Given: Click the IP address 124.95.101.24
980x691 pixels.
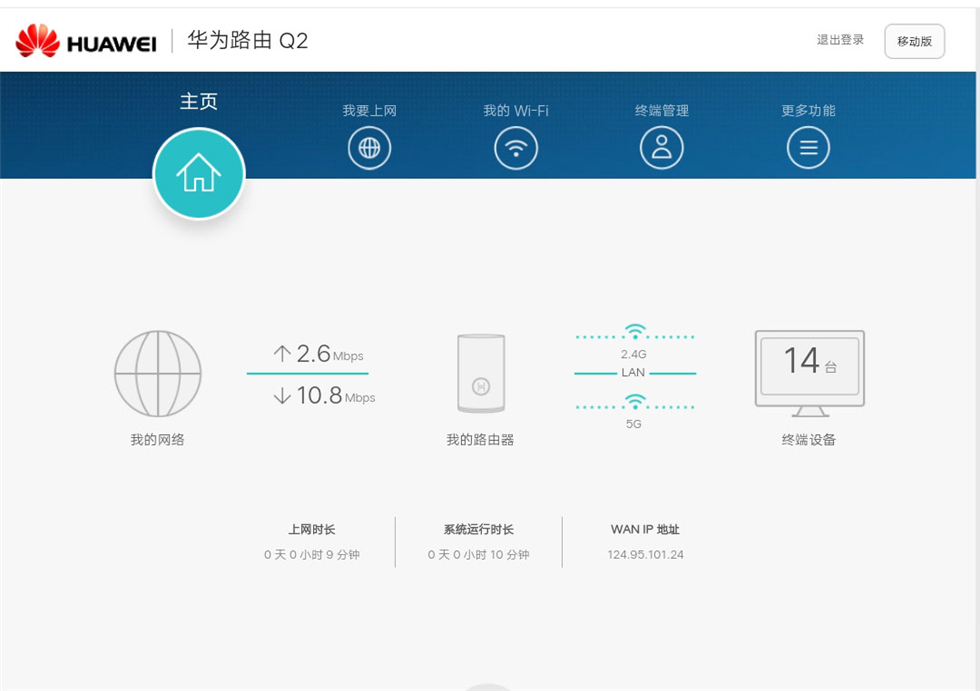Looking at the screenshot, I should pyautogui.click(x=646, y=555).
